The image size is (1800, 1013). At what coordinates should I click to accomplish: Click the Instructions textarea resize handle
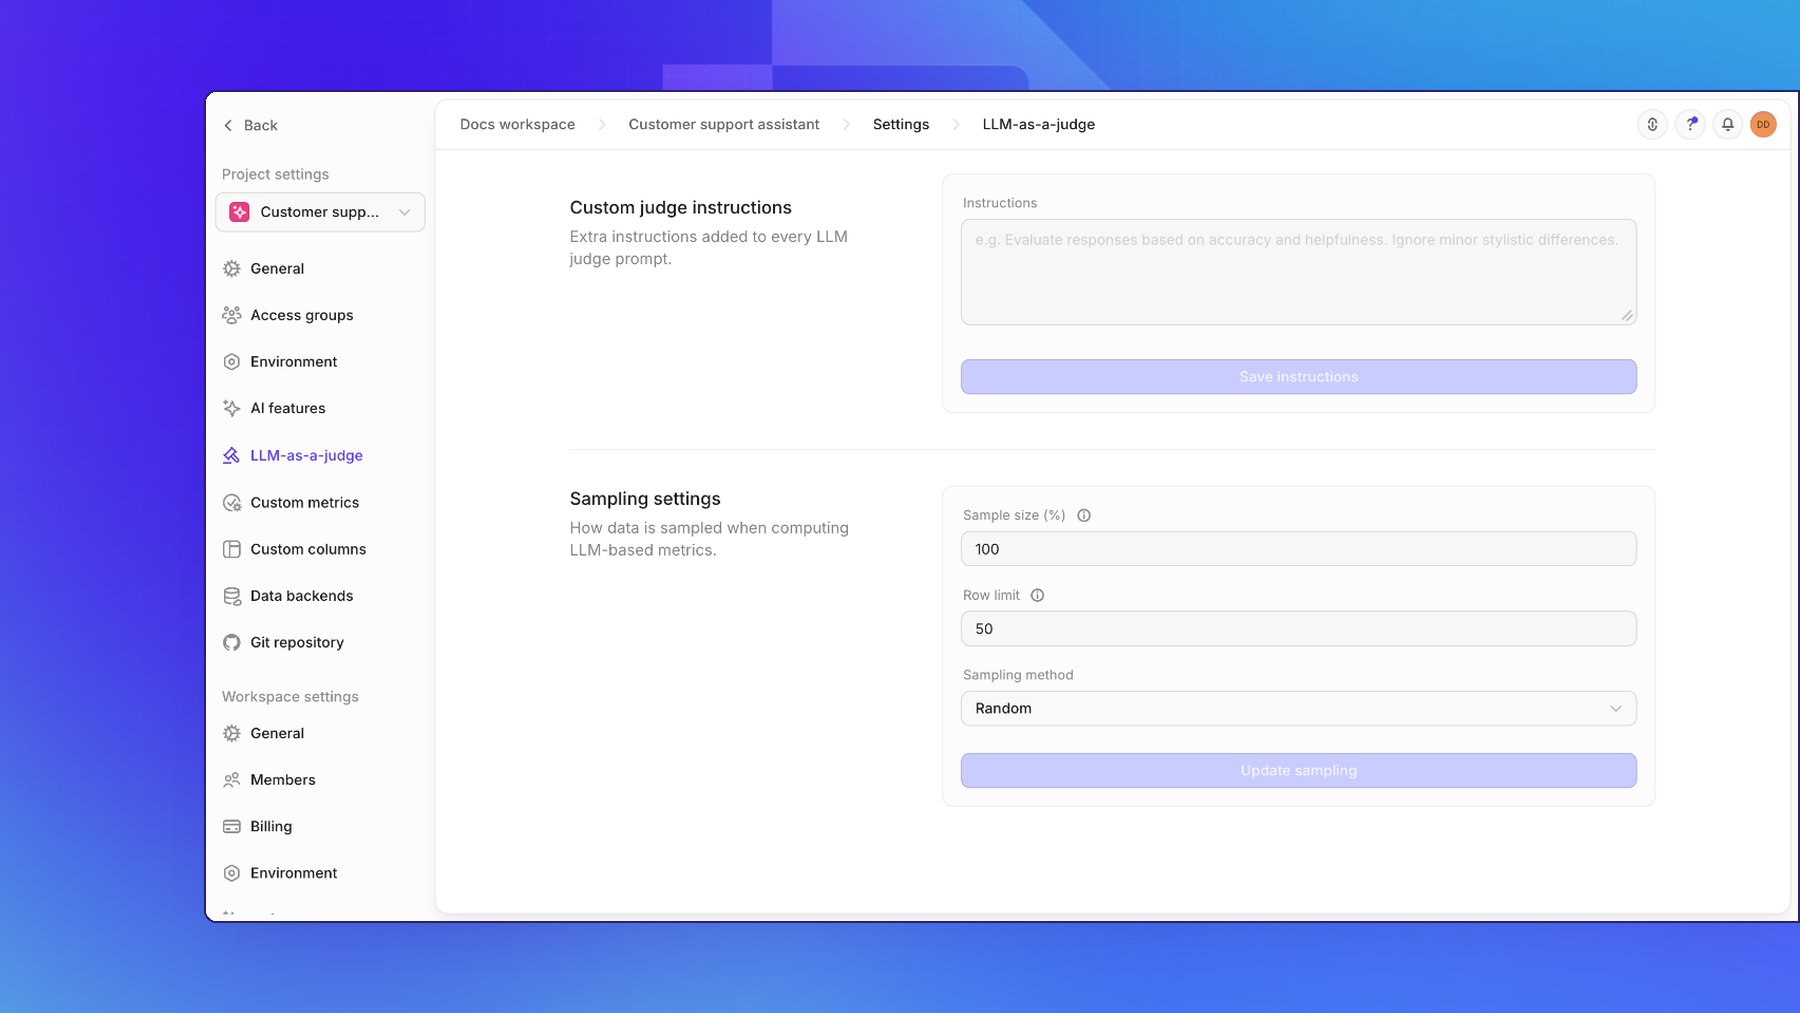tap(1627, 316)
